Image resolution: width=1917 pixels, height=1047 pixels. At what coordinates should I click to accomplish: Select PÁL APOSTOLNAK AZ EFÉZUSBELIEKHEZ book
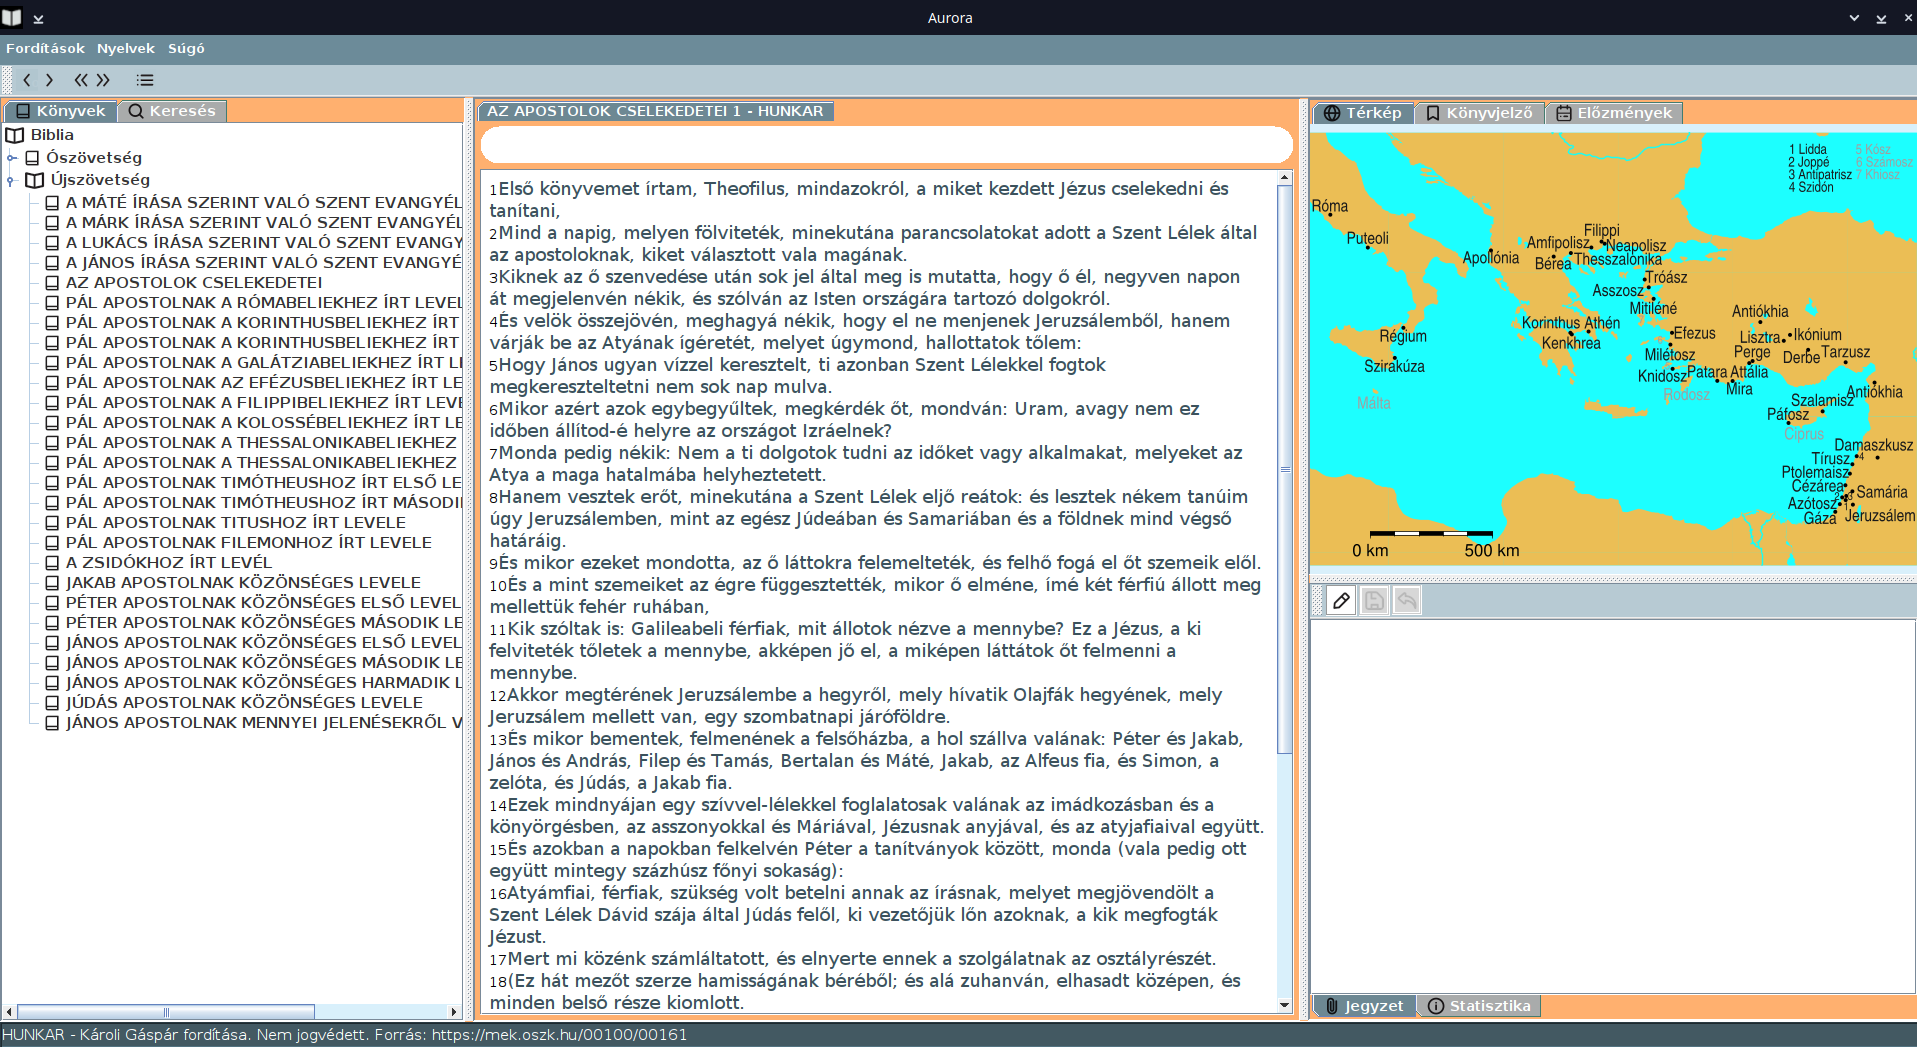(264, 383)
